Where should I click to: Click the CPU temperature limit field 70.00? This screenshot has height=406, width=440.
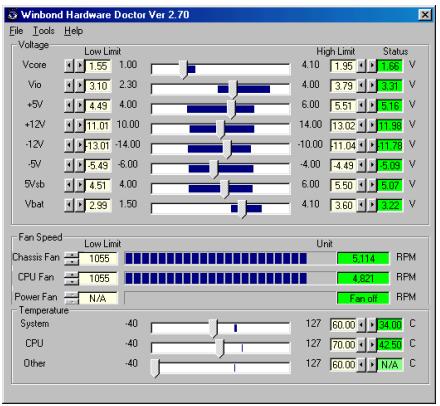[343, 344]
